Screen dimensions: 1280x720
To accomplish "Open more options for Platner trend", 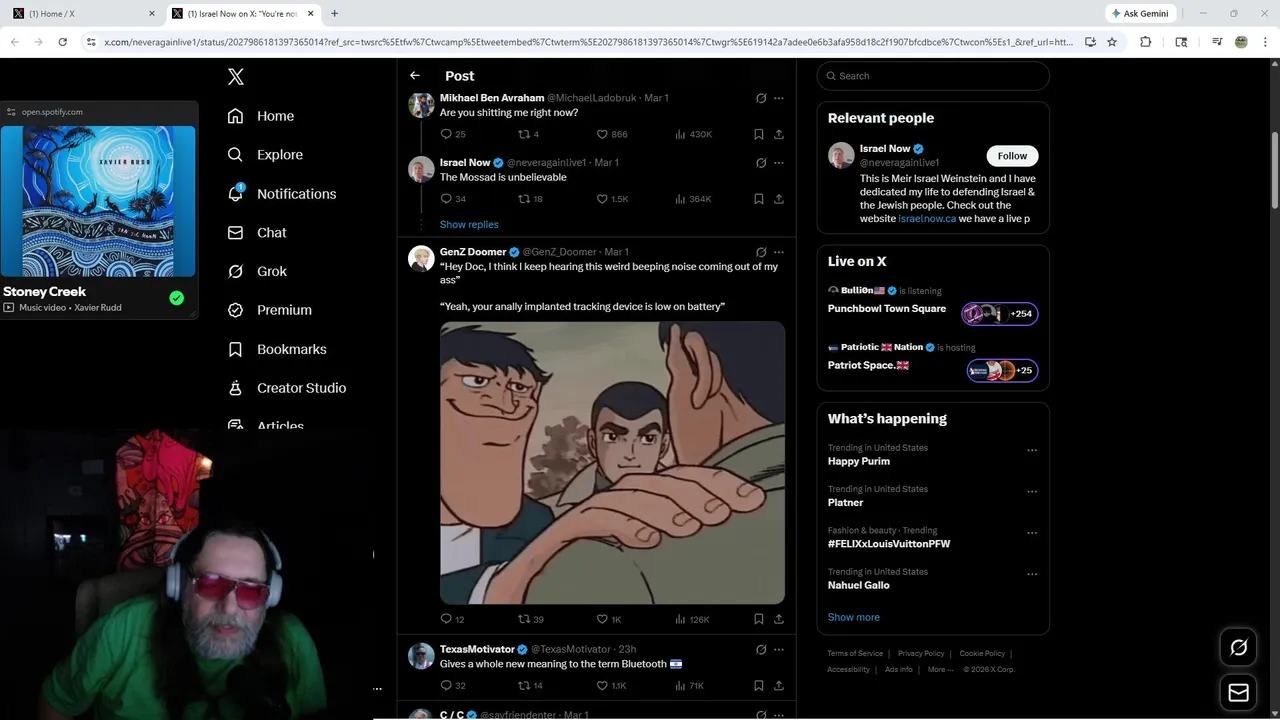I will point(1032,491).
